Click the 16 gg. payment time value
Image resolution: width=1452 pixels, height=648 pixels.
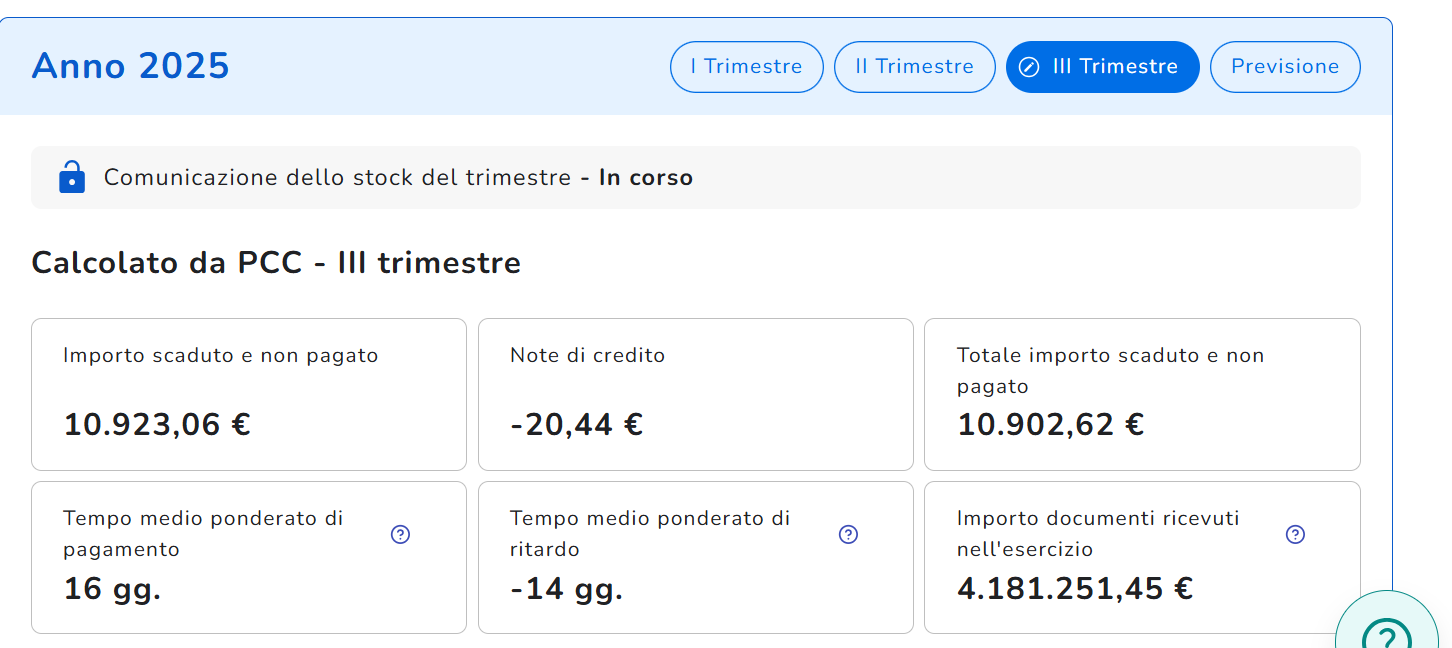click(x=112, y=589)
